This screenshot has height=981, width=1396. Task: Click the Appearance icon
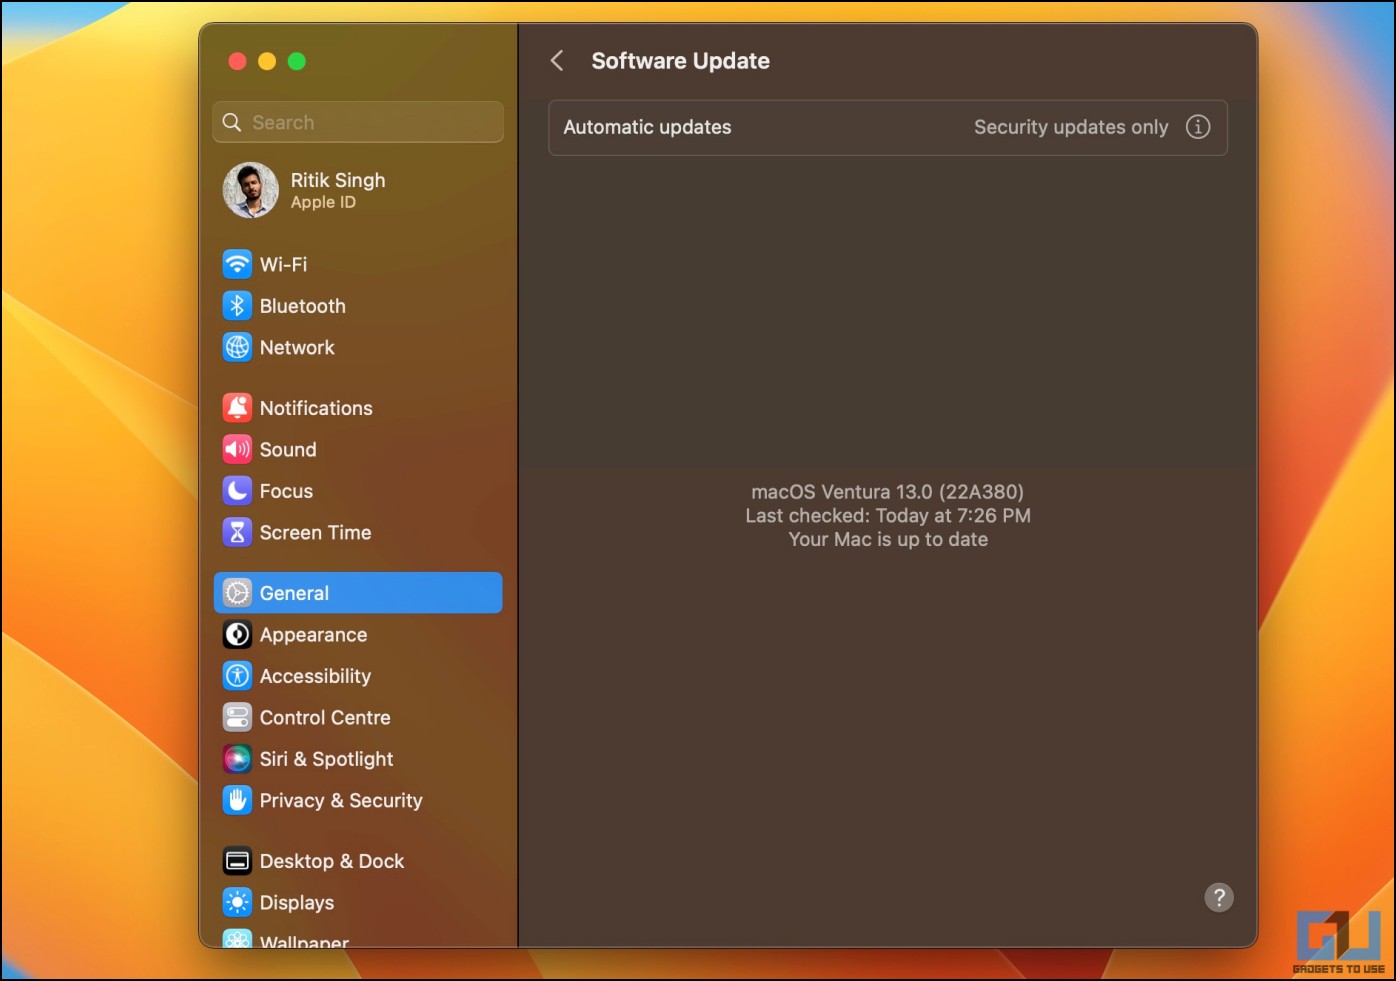point(237,634)
